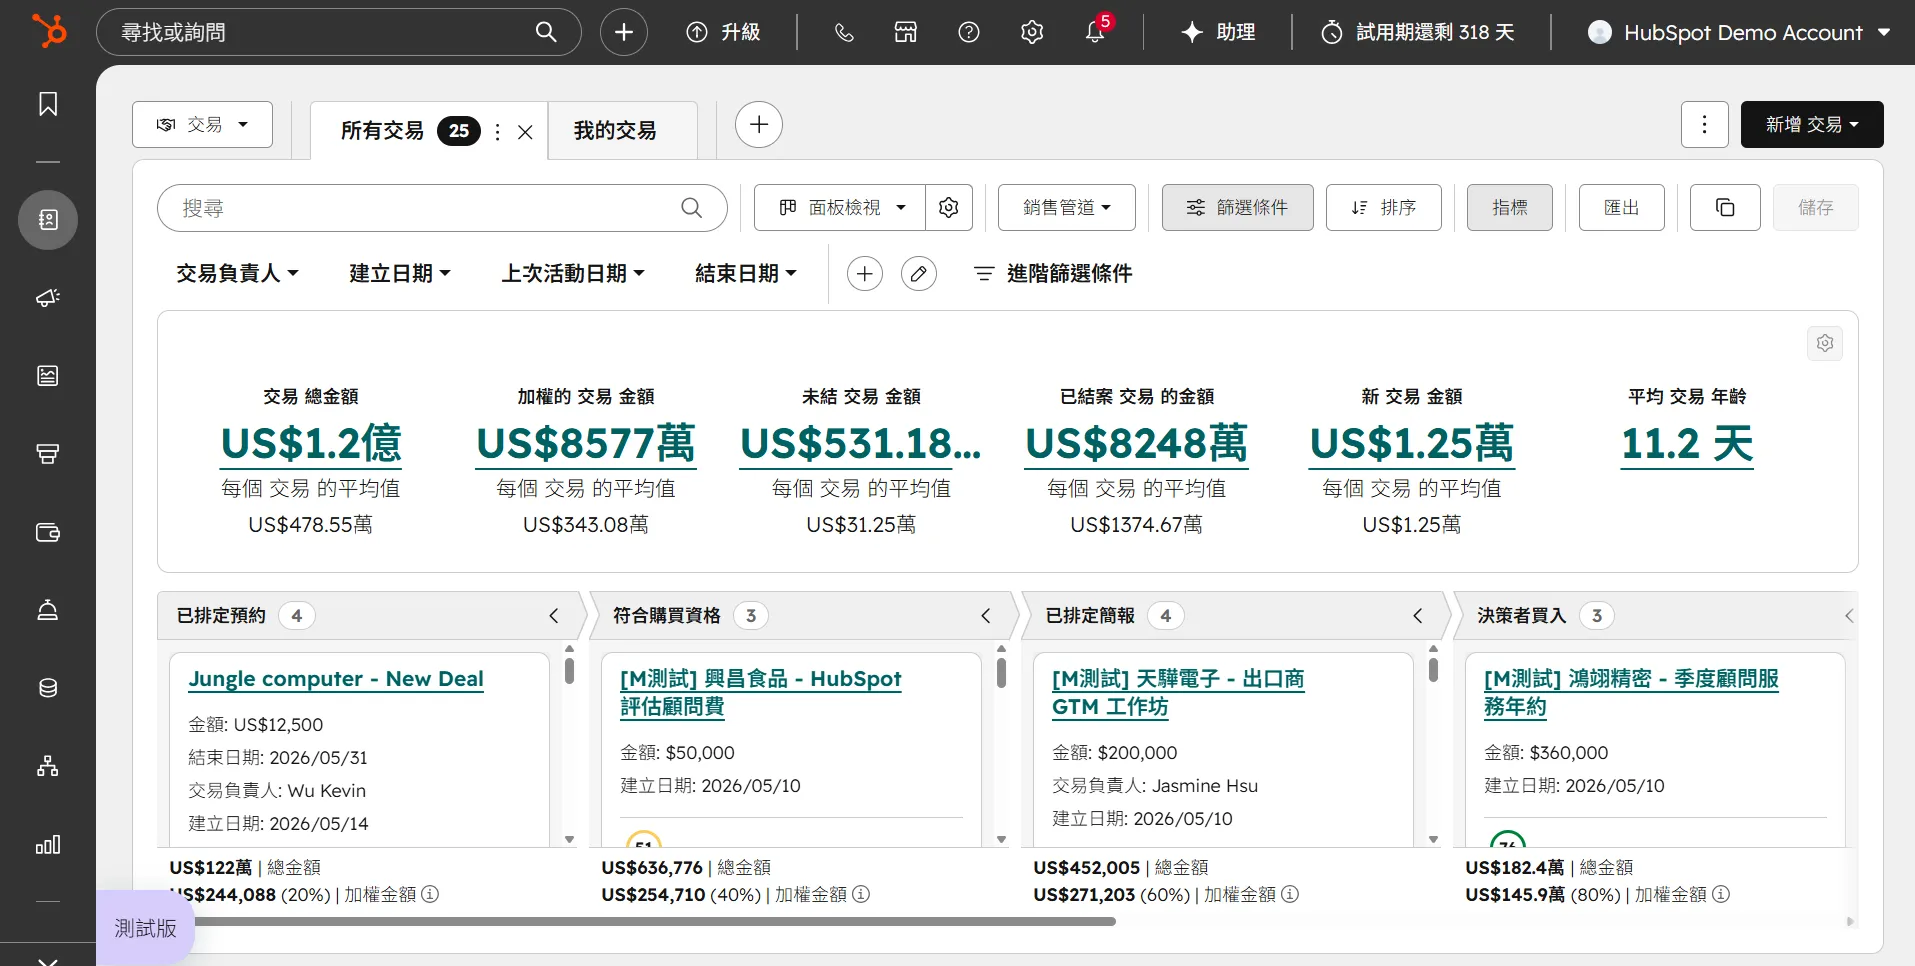Open the Sales sidebar icon

point(48,454)
